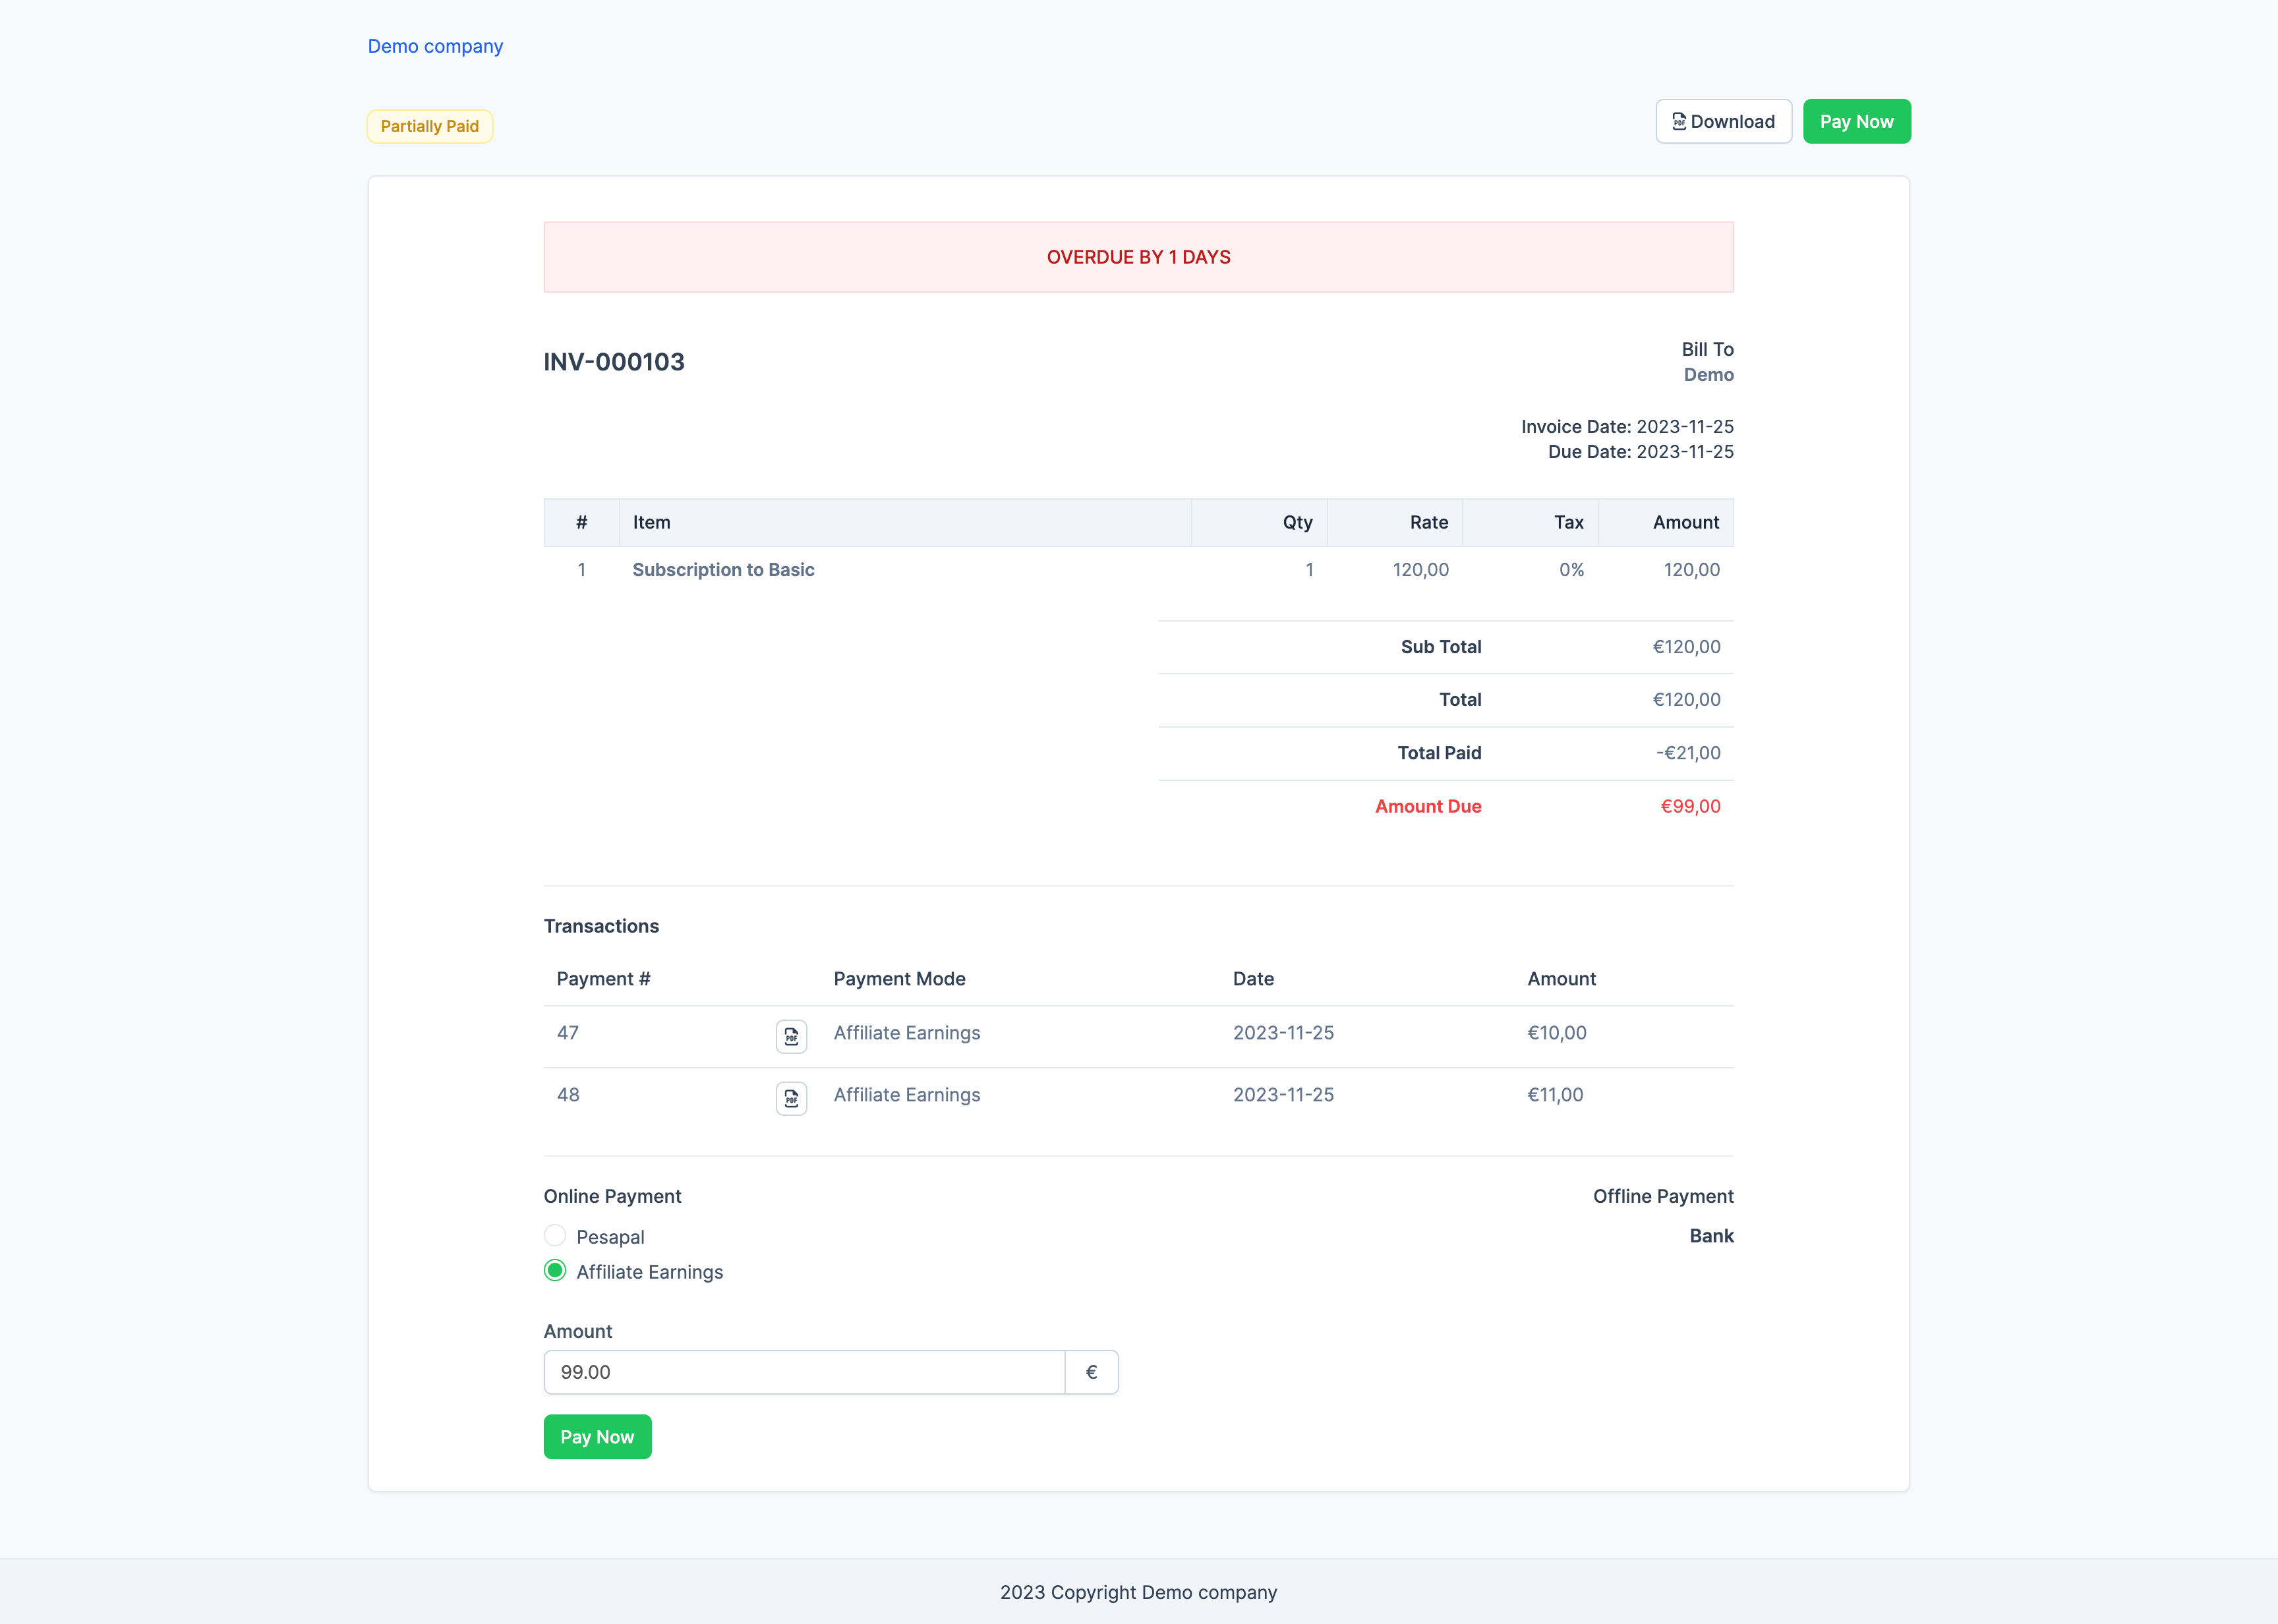The height and width of the screenshot is (1624, 2278).
Task: Click payment number 47
Action: click(x=568, y=1033)
